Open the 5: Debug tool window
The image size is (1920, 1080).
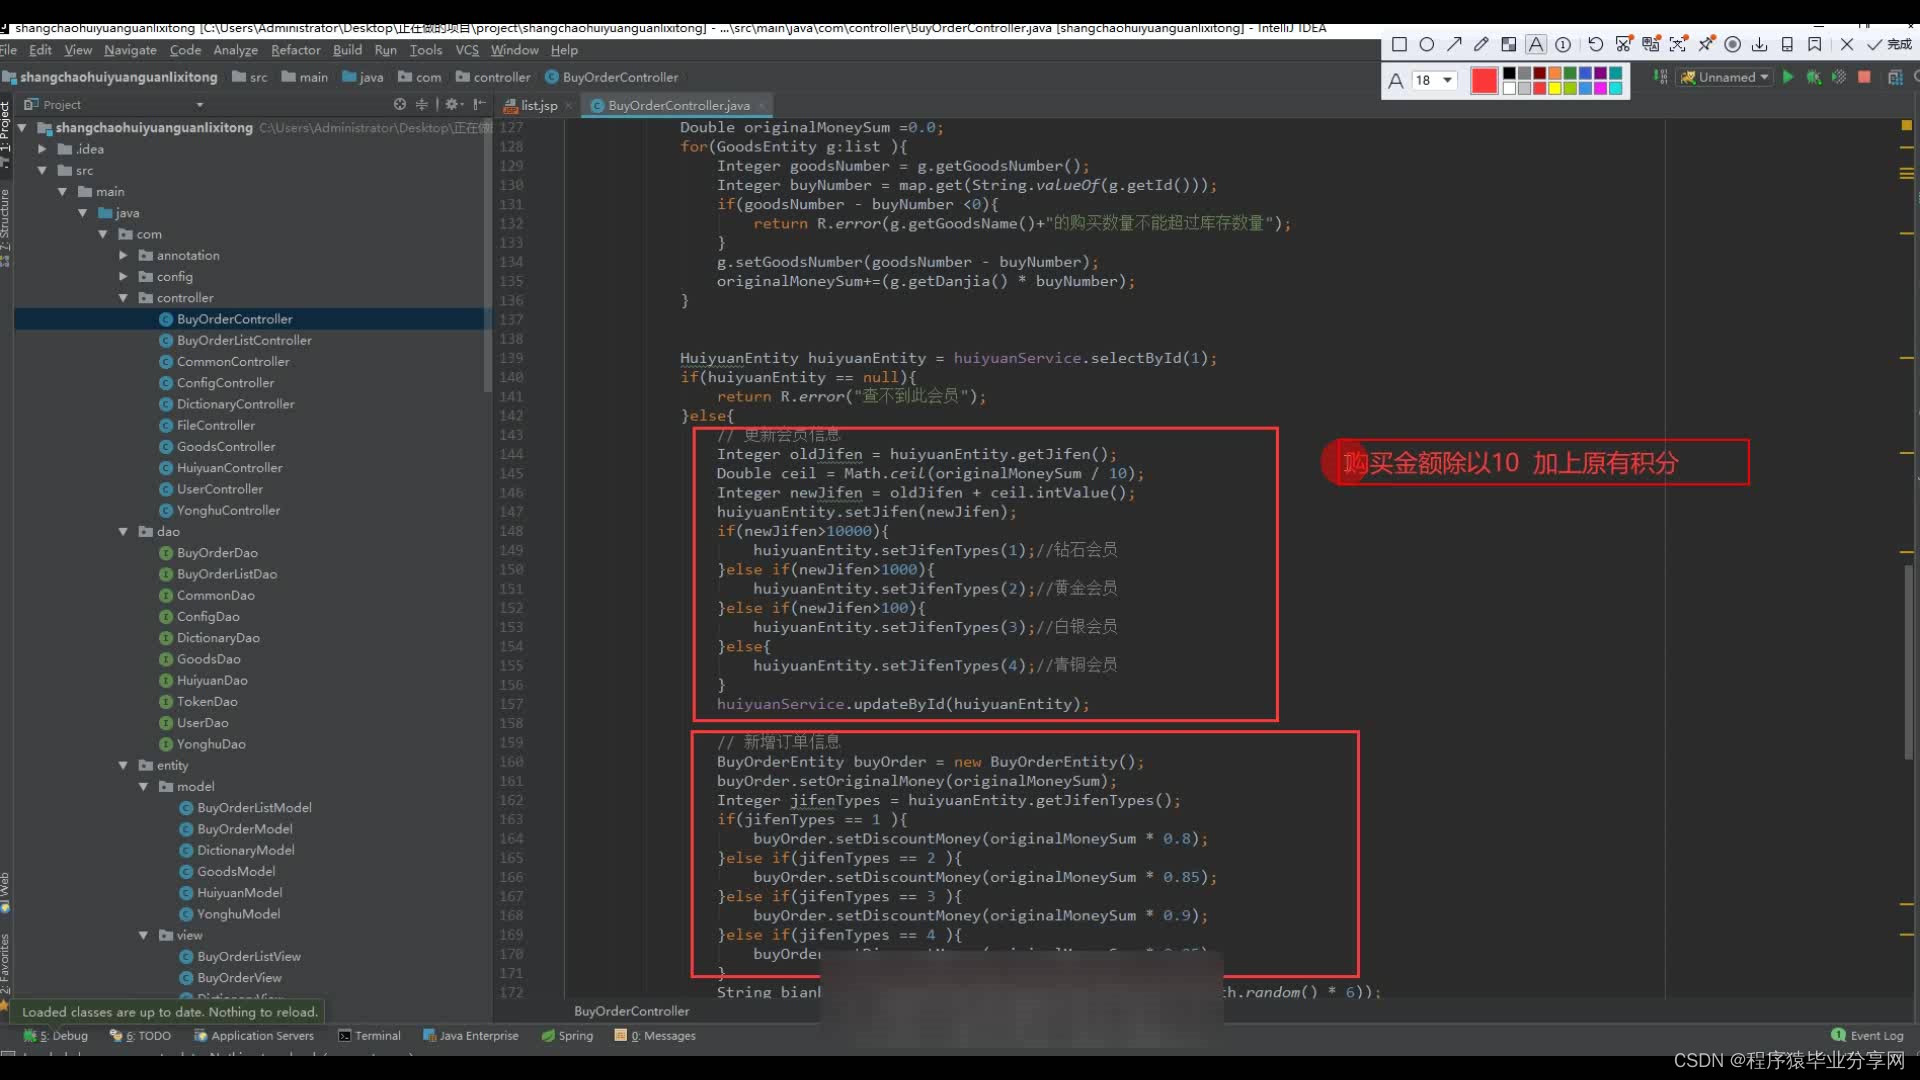(x=56, y=1036)
